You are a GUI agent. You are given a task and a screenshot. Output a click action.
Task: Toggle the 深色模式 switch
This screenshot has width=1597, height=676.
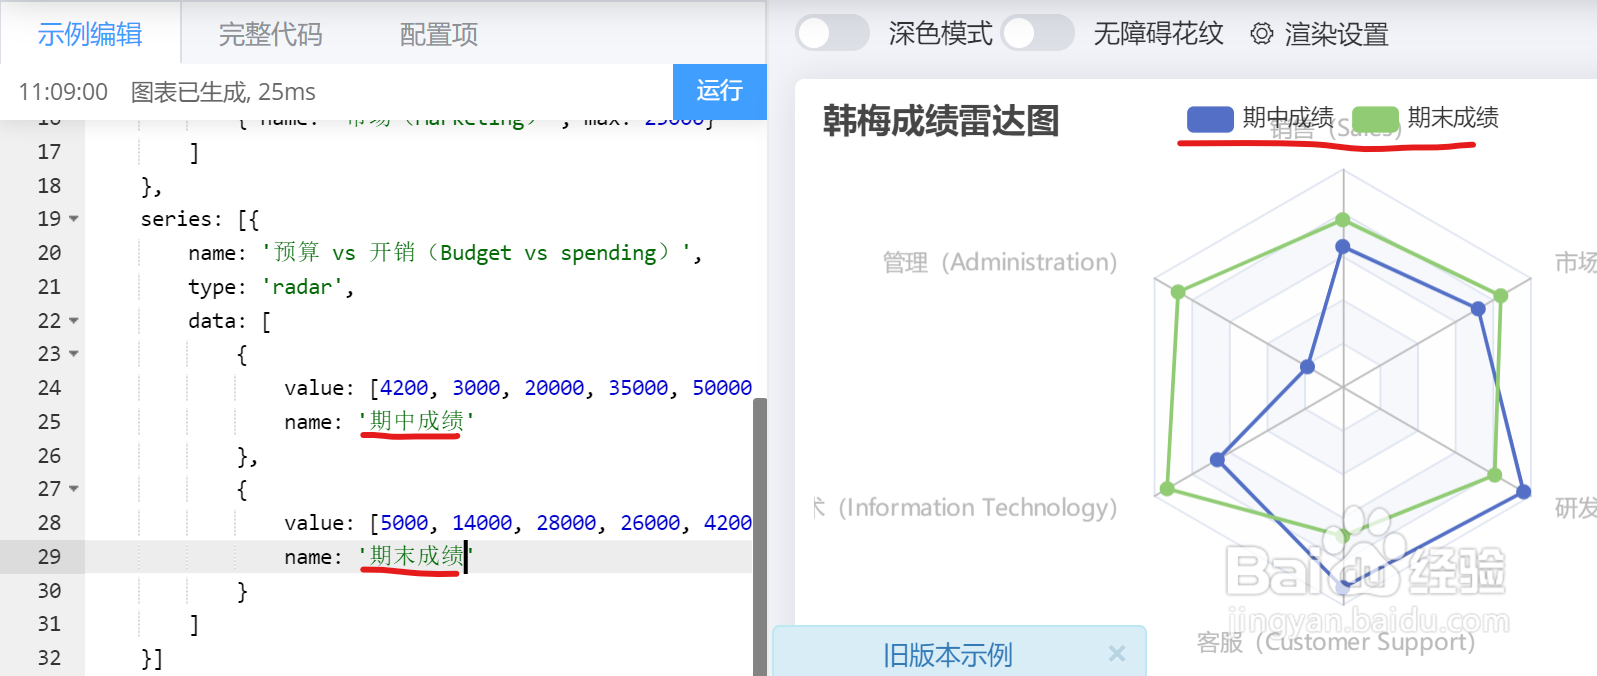point(832,33)
